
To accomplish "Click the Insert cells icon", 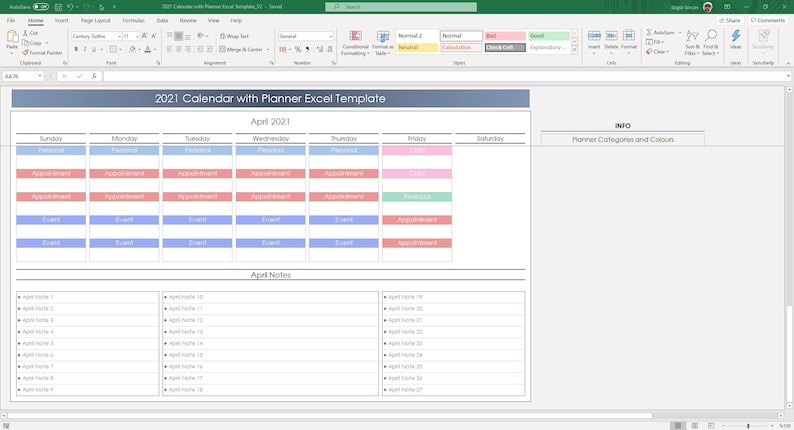I will pos(594,35).
